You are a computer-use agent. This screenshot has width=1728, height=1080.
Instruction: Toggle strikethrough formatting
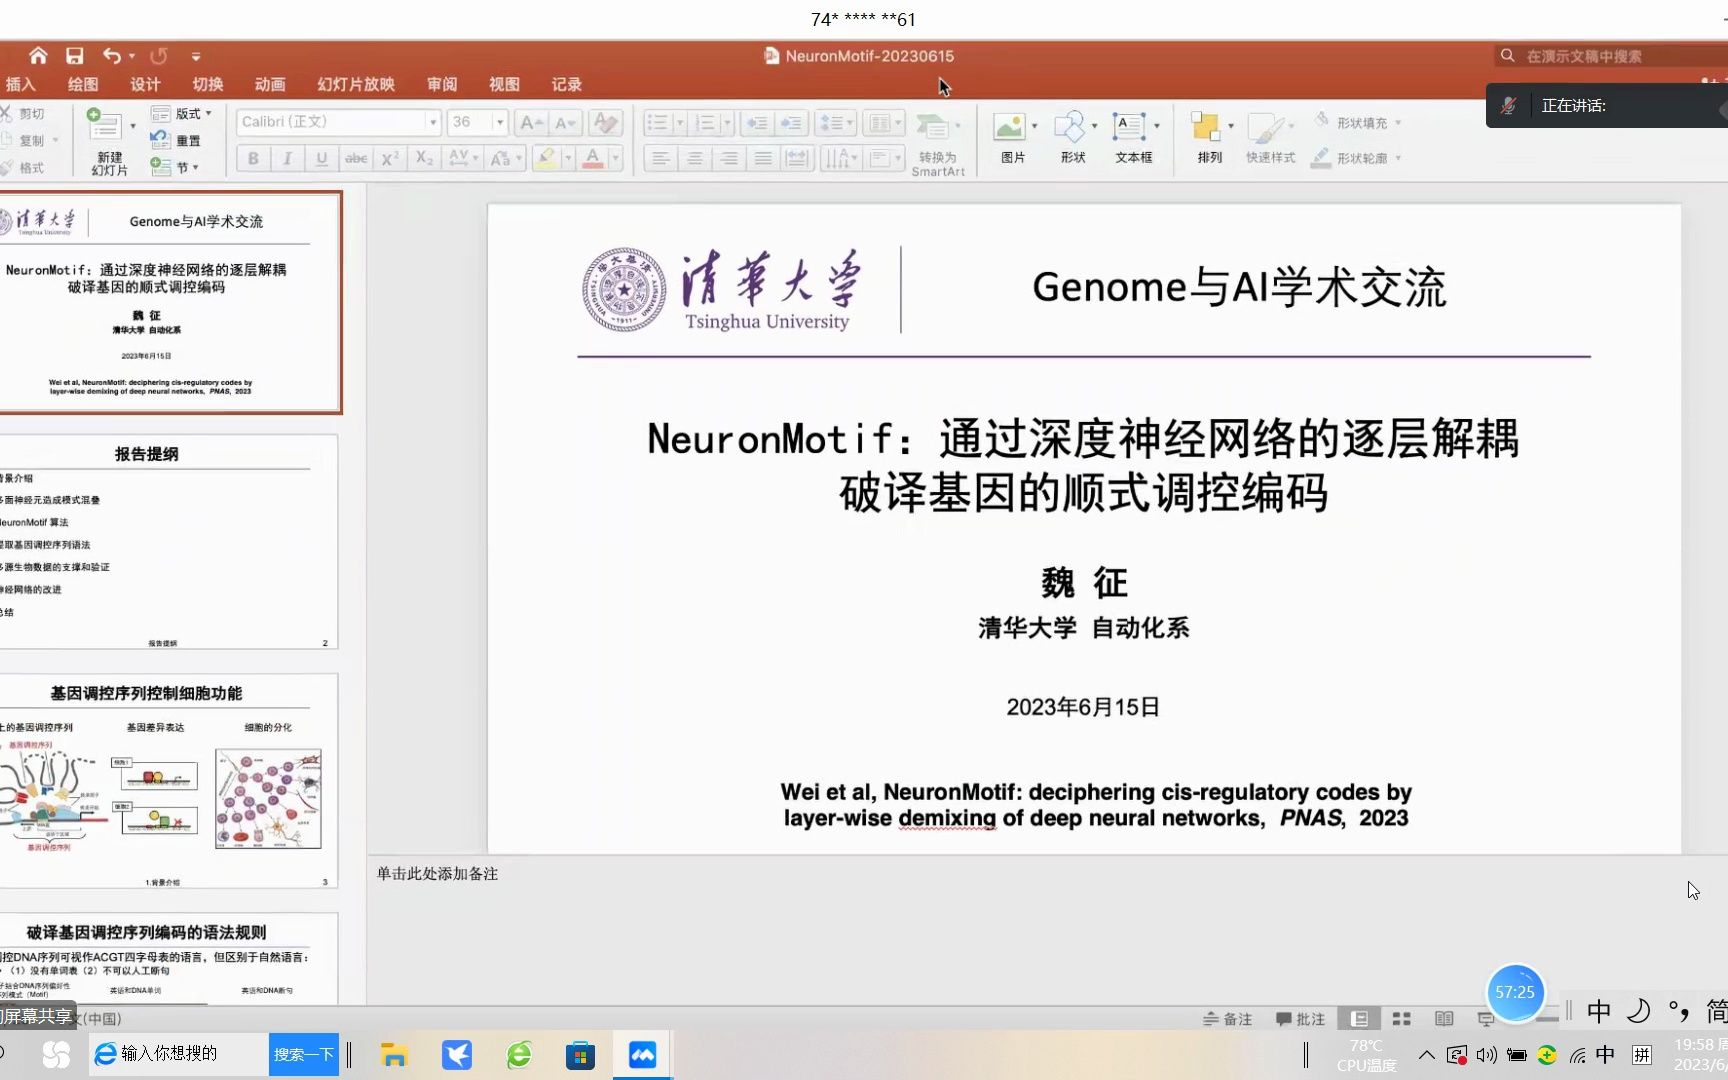[356, 158]
